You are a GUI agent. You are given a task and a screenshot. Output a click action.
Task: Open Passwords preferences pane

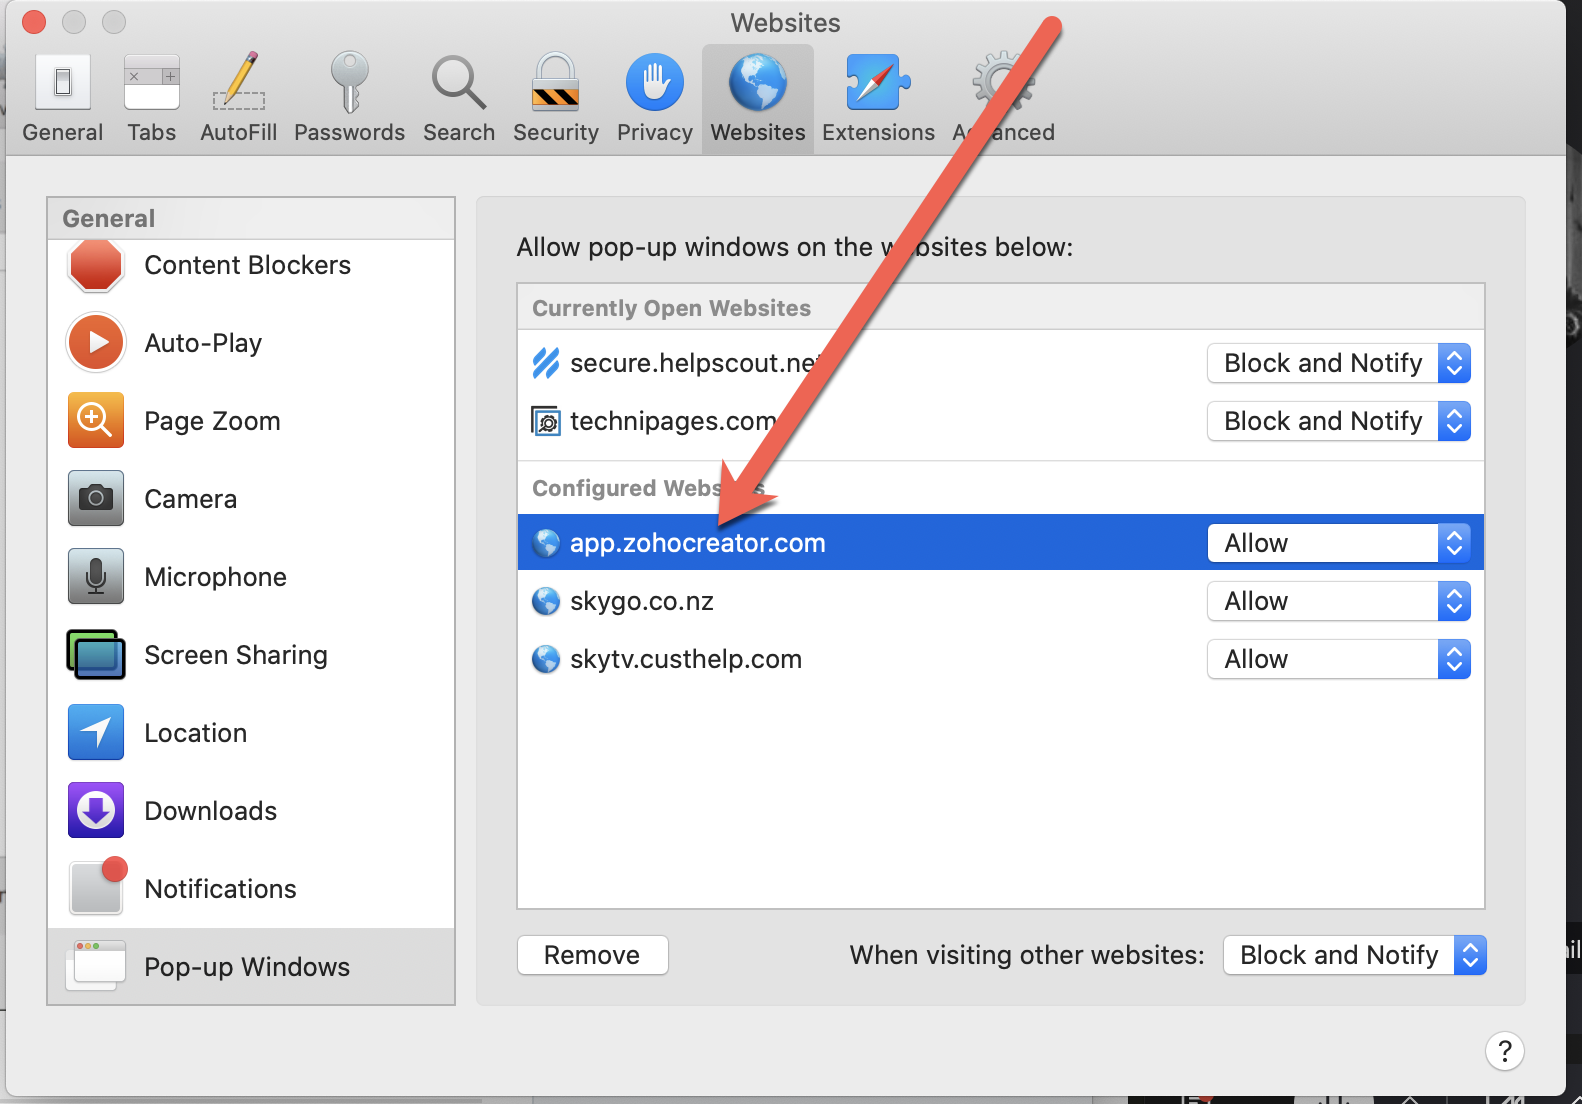click(349, 98)
